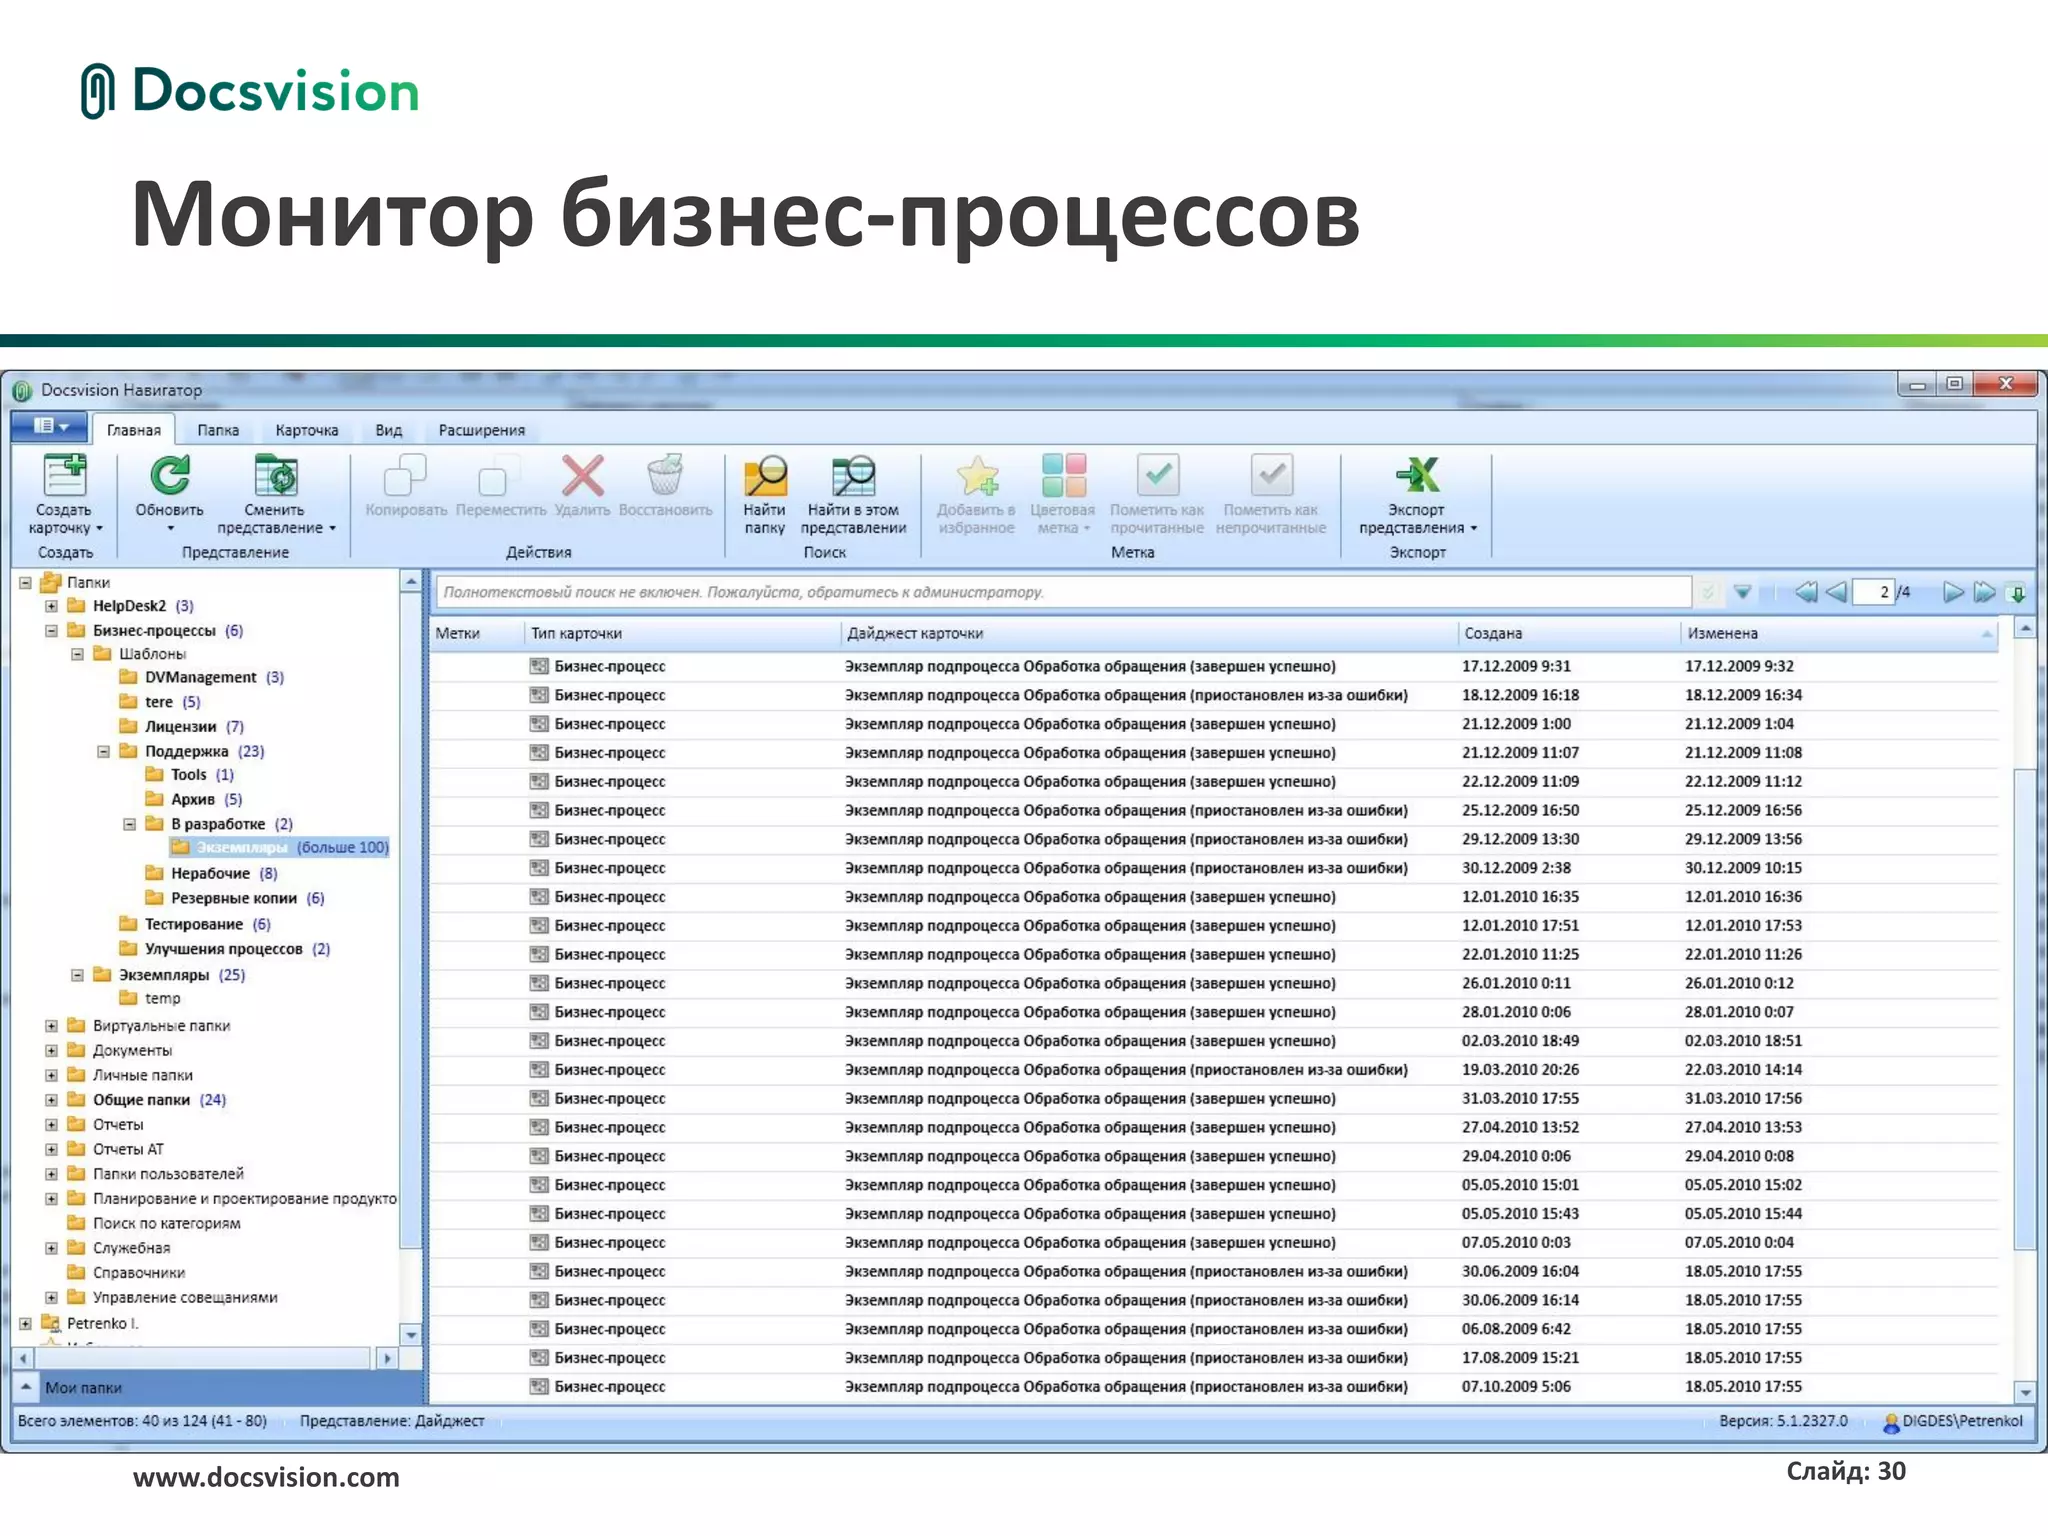The height and width of the screenshot is (1536, 2048).
Task: Switch to the Вид tab
Action: 389,430
